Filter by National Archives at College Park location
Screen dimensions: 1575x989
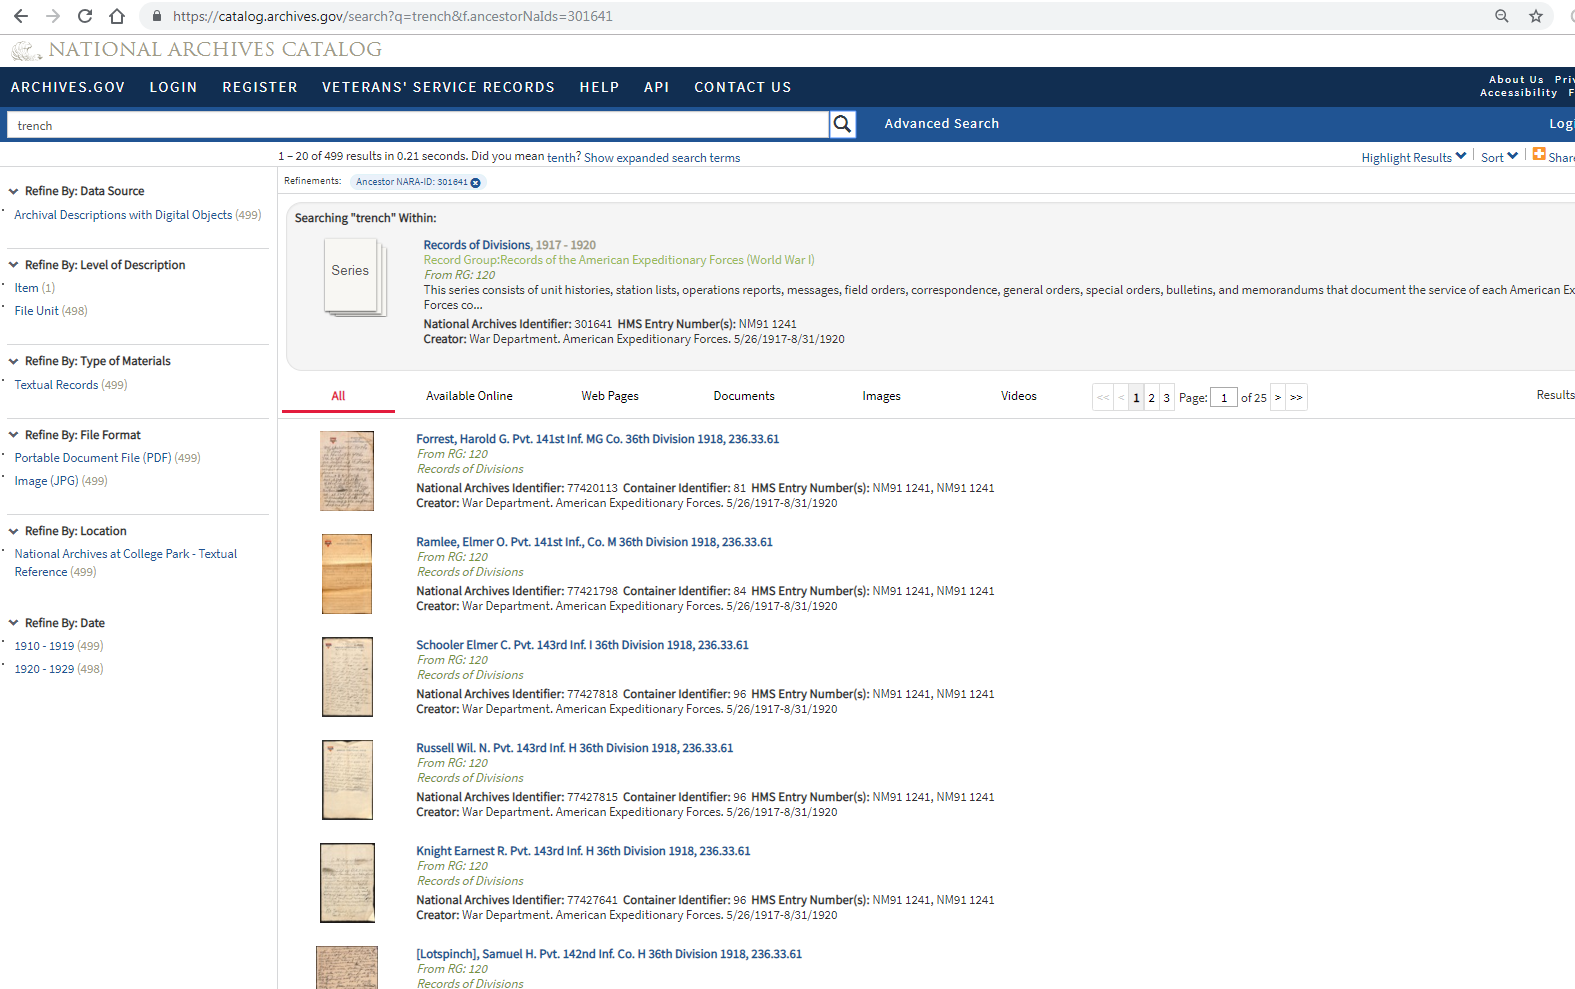(126, 563)
